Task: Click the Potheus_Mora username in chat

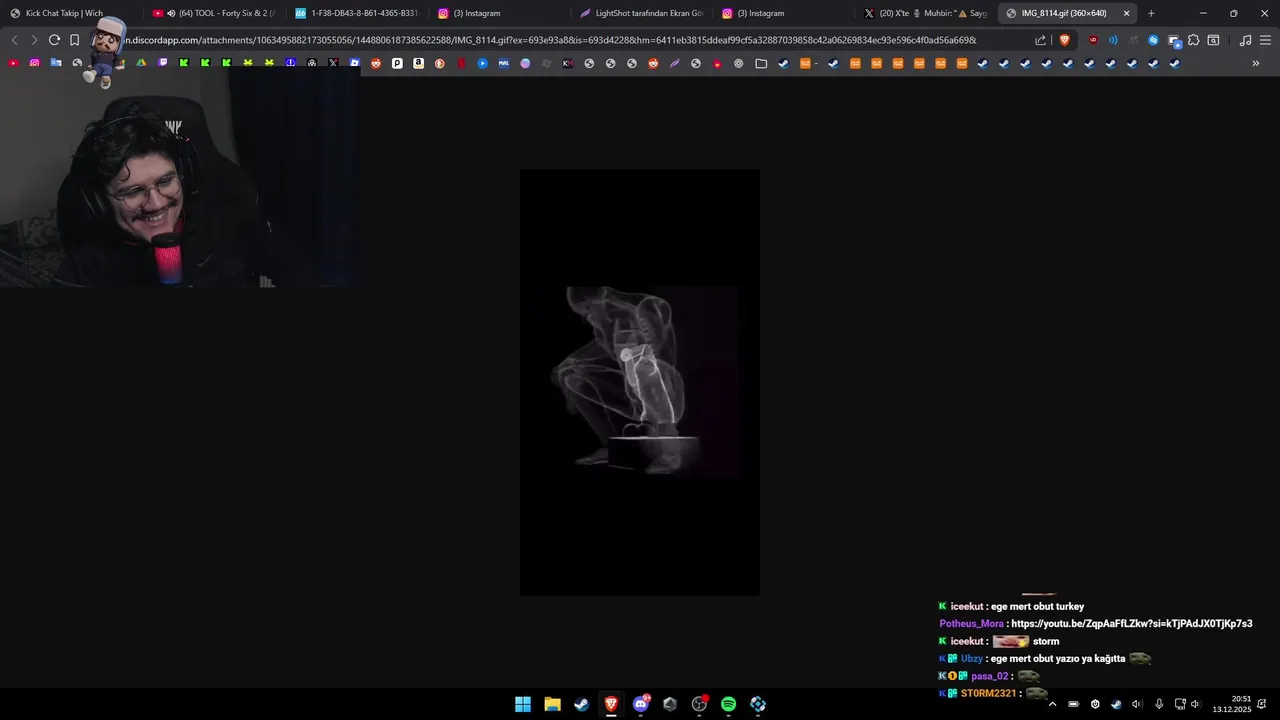Action: 971,624
